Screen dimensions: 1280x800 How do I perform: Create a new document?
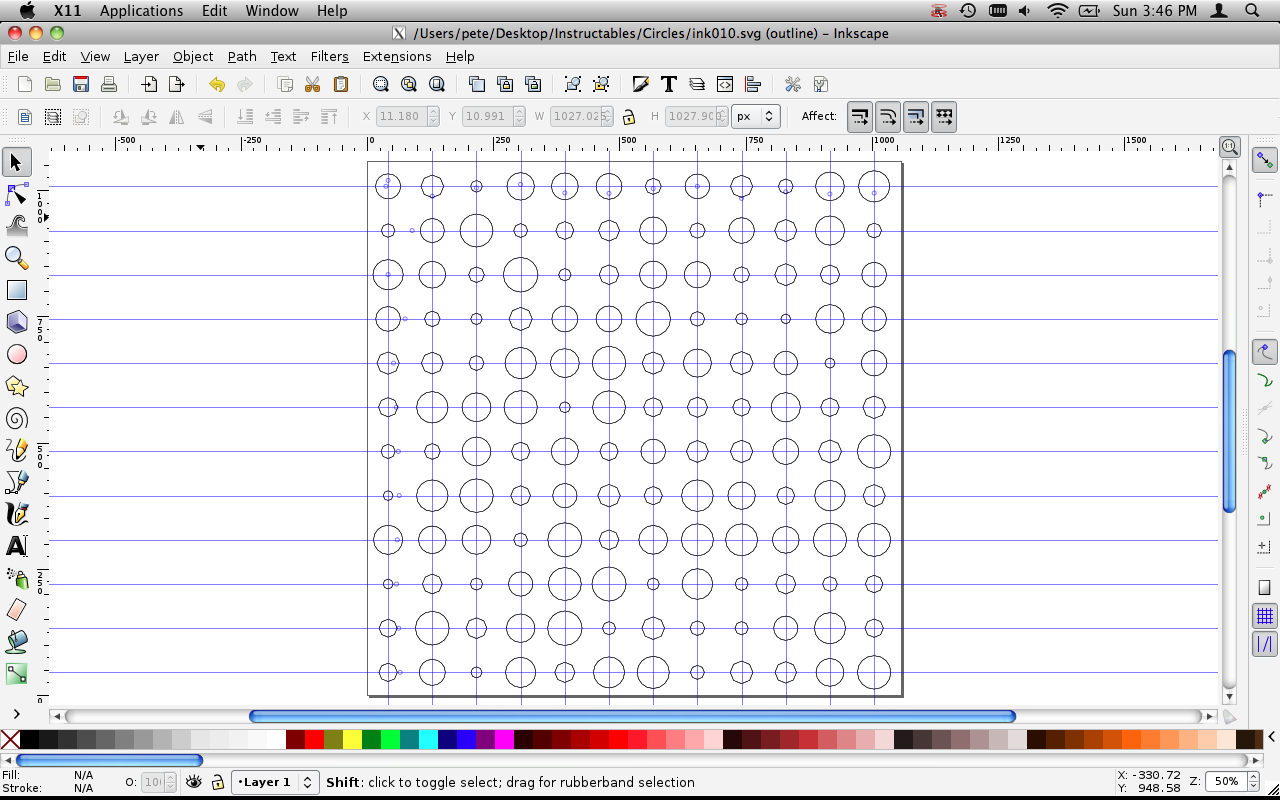(x=25, y=84)
